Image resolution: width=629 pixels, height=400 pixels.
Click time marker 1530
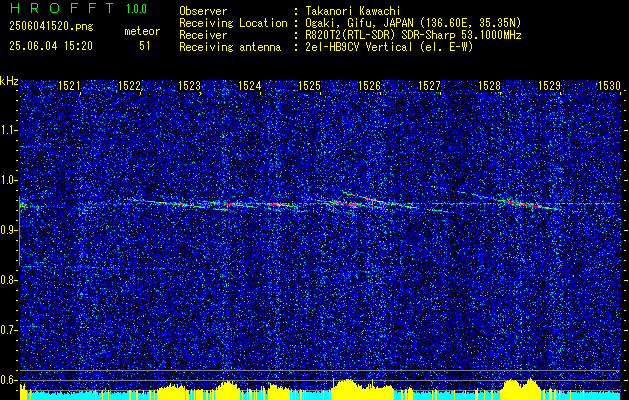click(x=609, y=85)
